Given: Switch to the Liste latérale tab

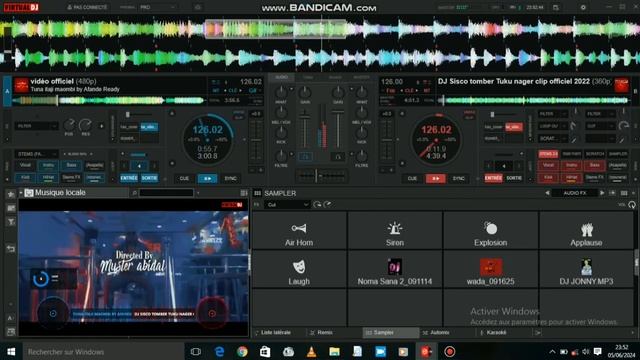Looking at the screenshot, I should [276, 333].
